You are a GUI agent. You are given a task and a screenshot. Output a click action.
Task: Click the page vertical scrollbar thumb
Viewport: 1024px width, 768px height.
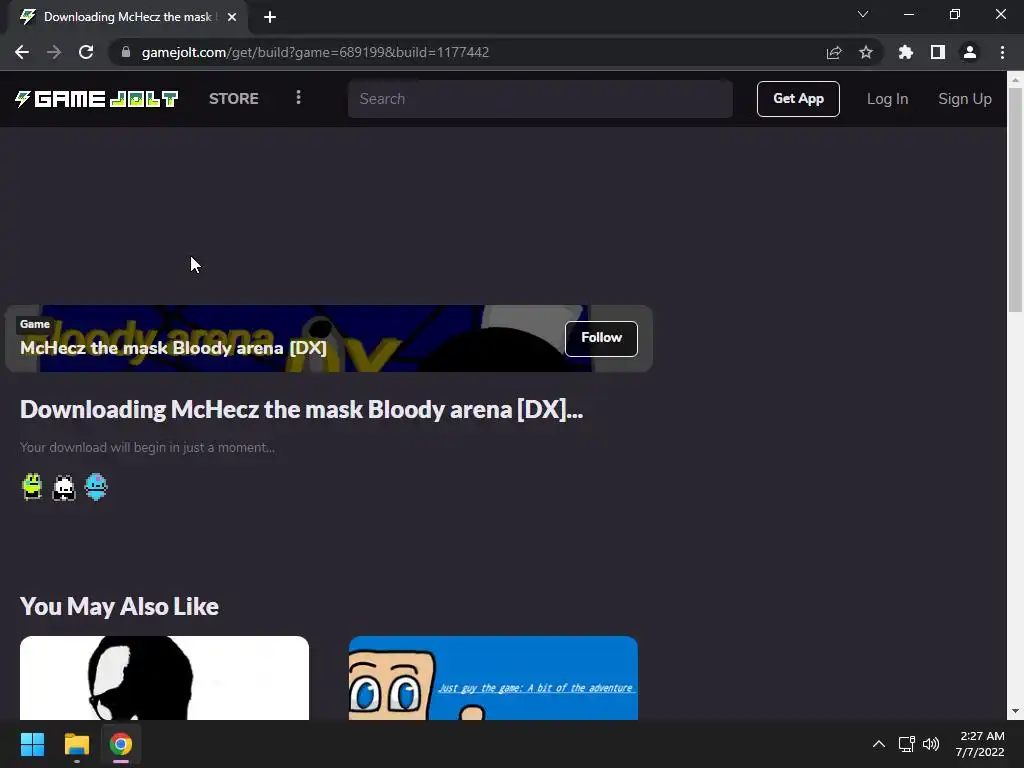click(1015, 200)
